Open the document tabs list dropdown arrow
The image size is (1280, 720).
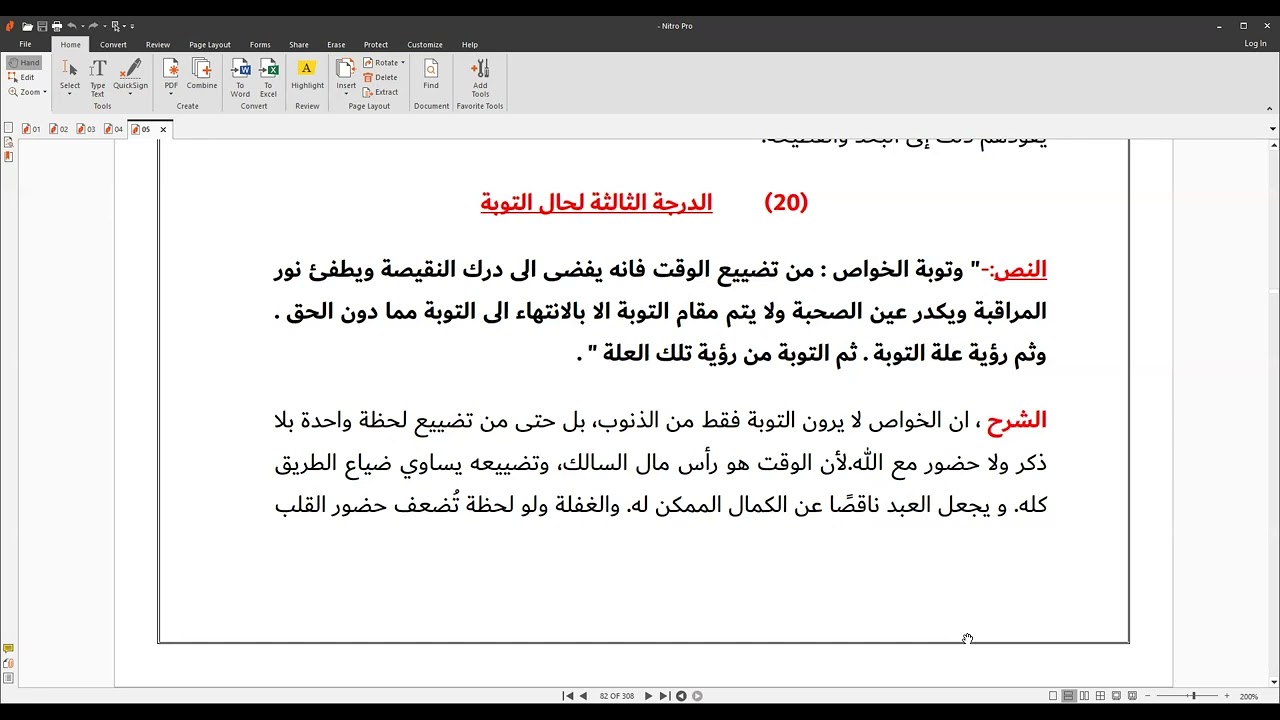point(1273,129)
